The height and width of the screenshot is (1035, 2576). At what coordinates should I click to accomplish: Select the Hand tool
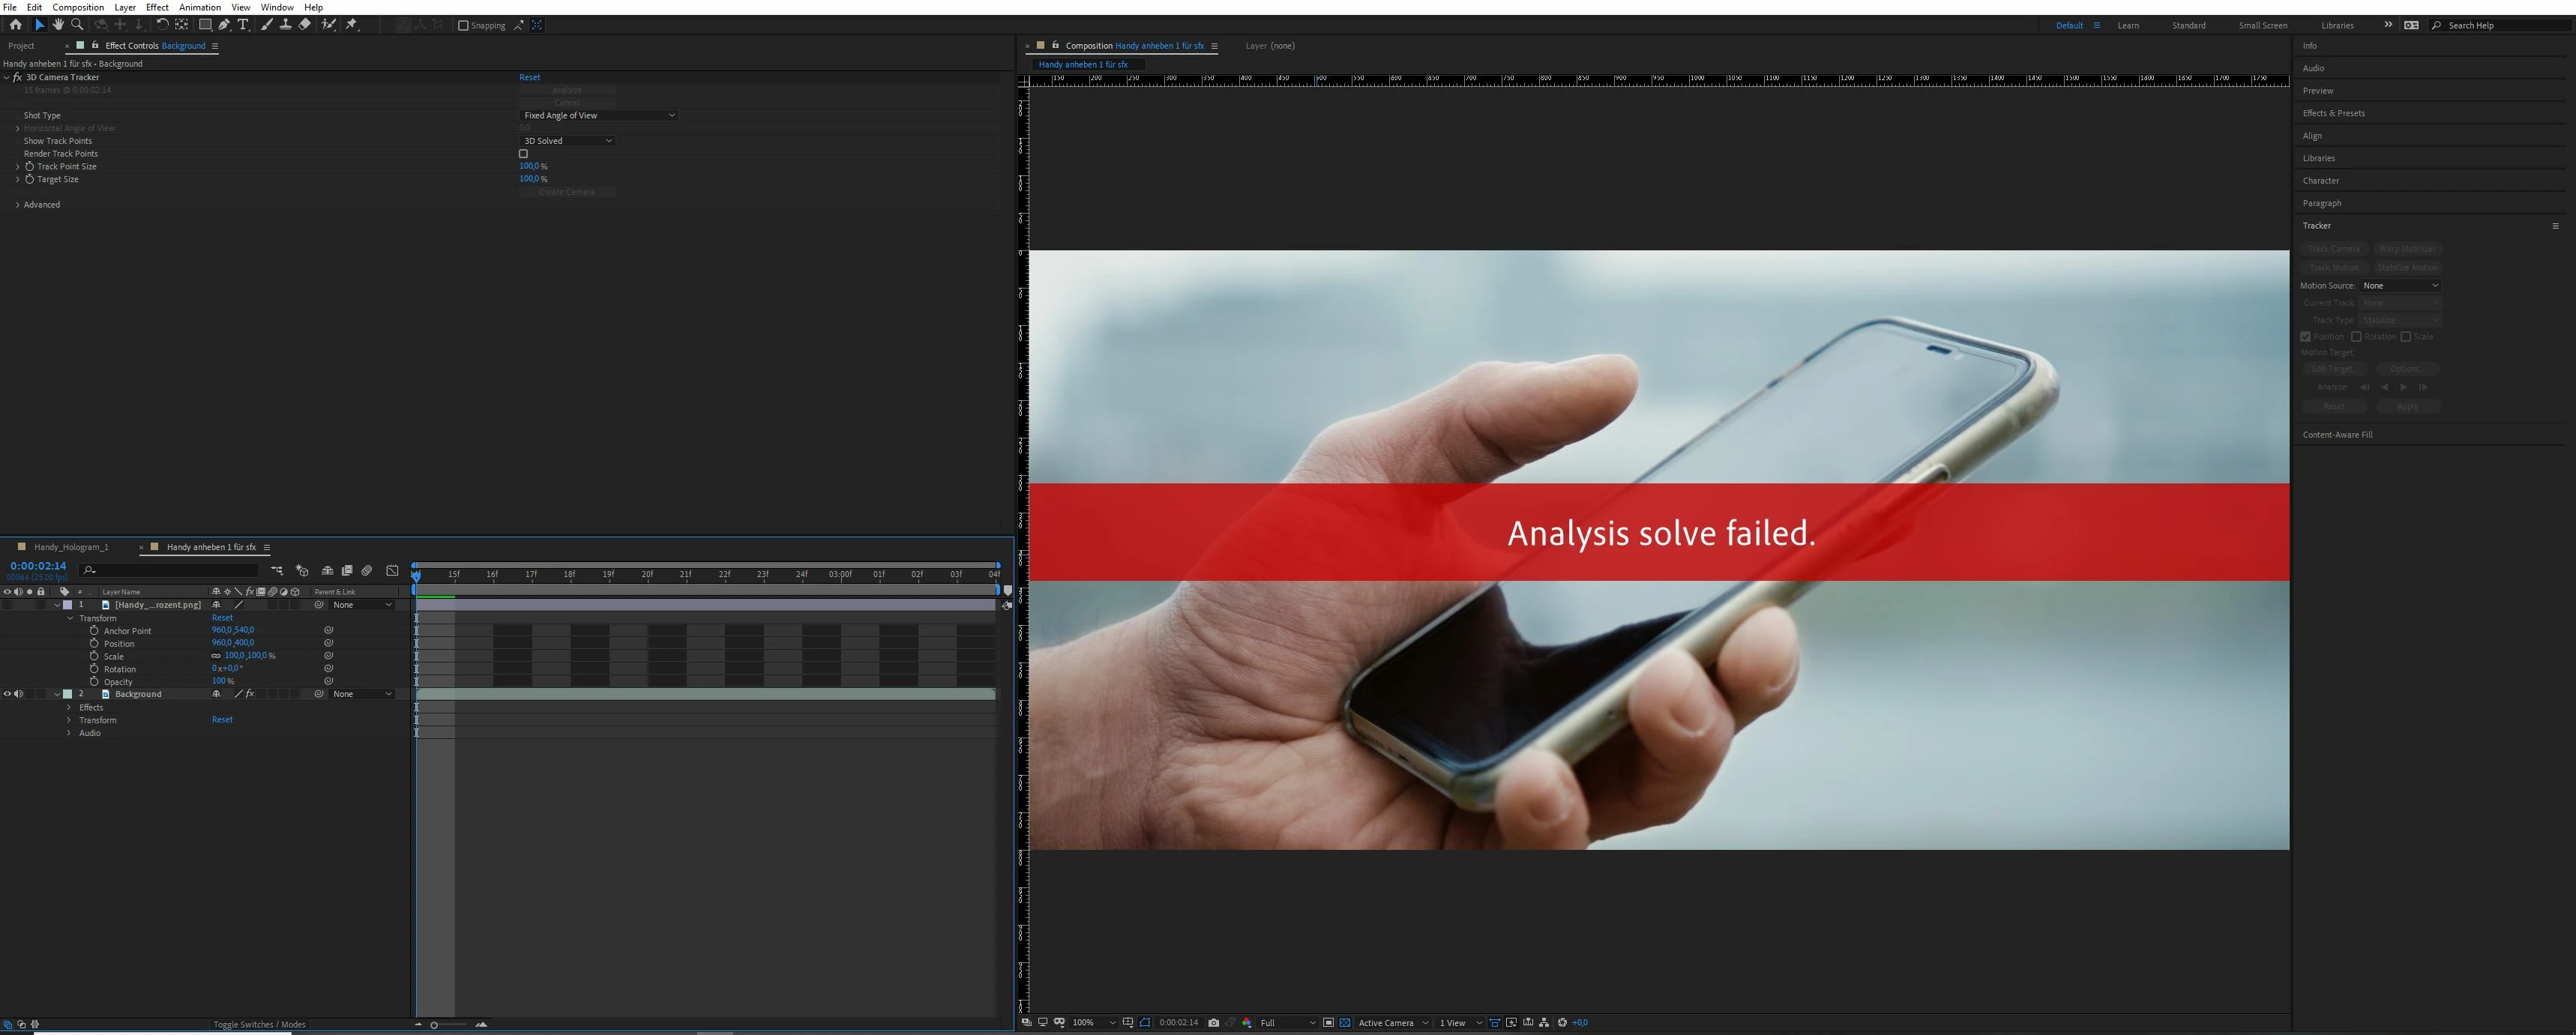(x=58, y=25)
